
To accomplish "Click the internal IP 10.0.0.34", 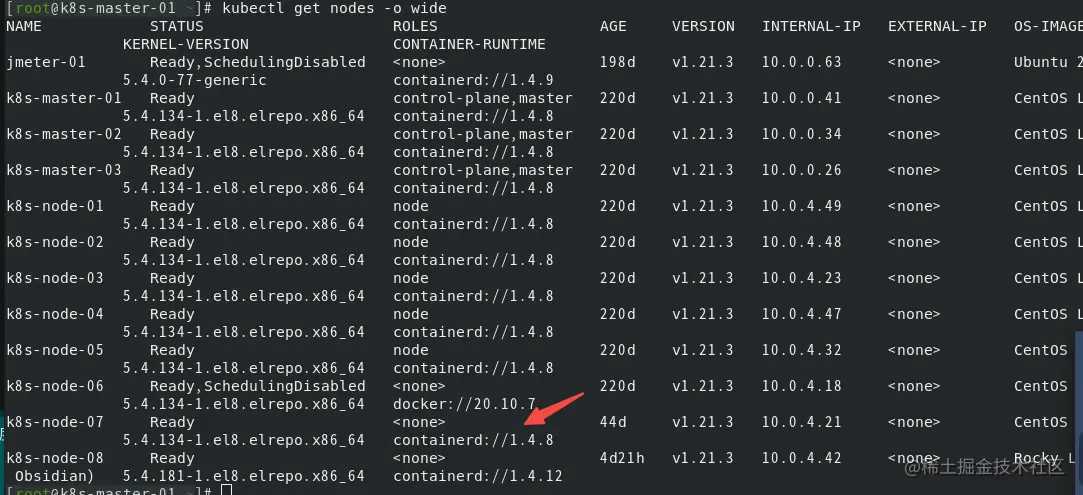I will pos(802,134).
